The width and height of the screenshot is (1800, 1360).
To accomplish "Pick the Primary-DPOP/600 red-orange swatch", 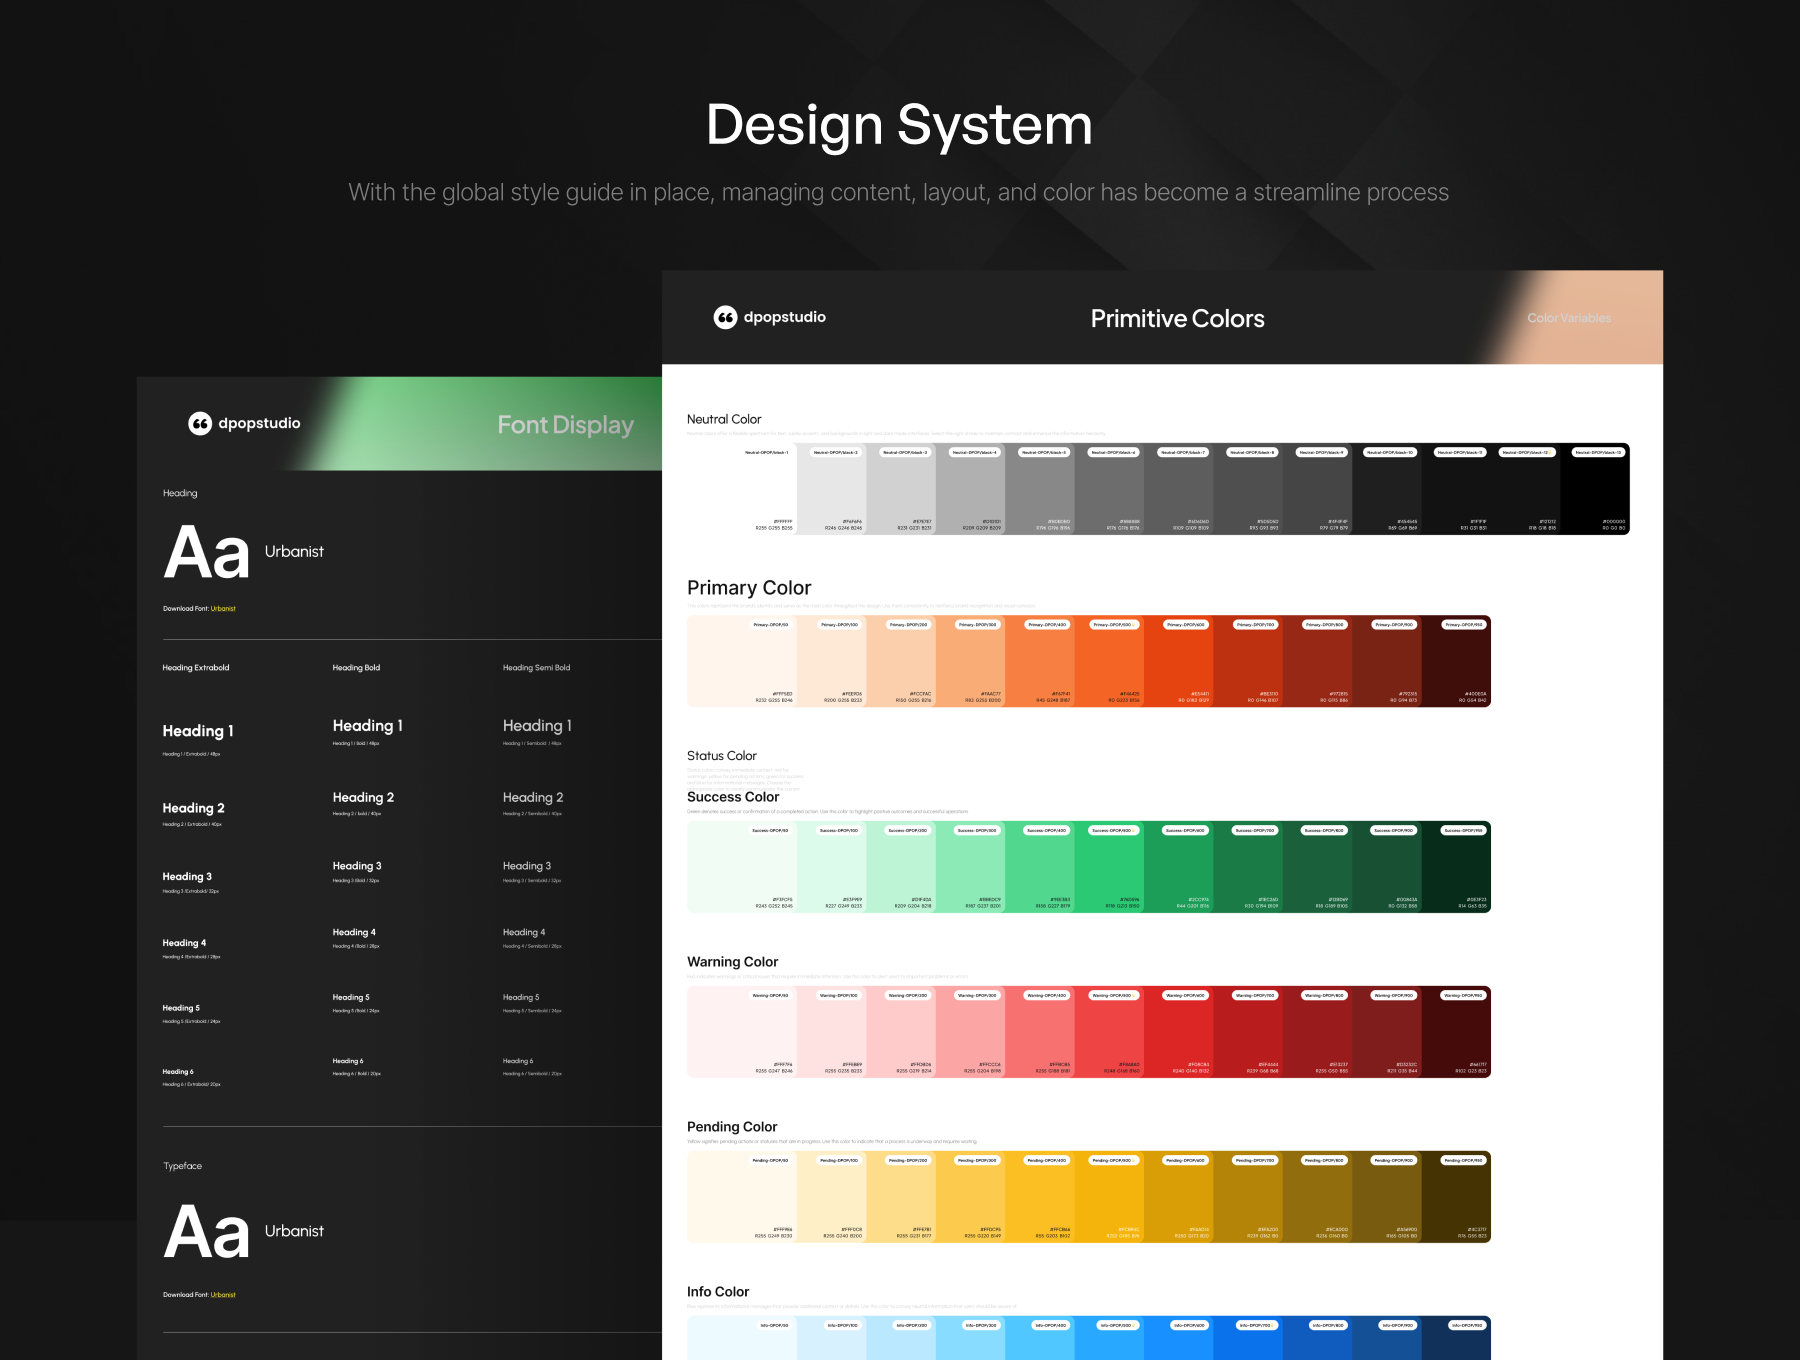I will click(1179, 661).
